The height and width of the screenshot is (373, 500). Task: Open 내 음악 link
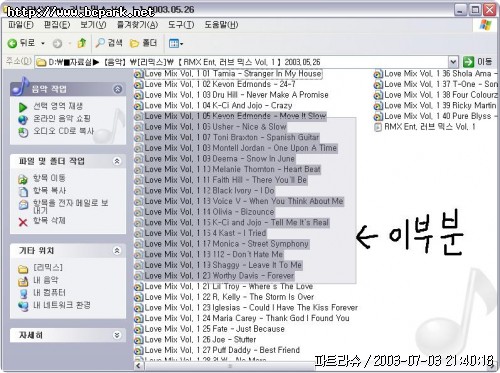click(x=46, y=280)
